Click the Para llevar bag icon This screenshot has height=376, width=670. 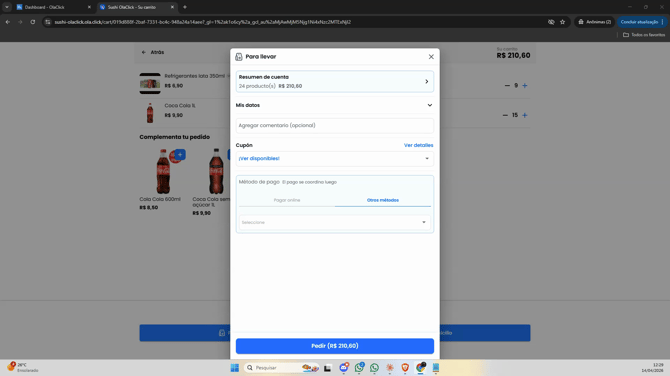(239, 56)
